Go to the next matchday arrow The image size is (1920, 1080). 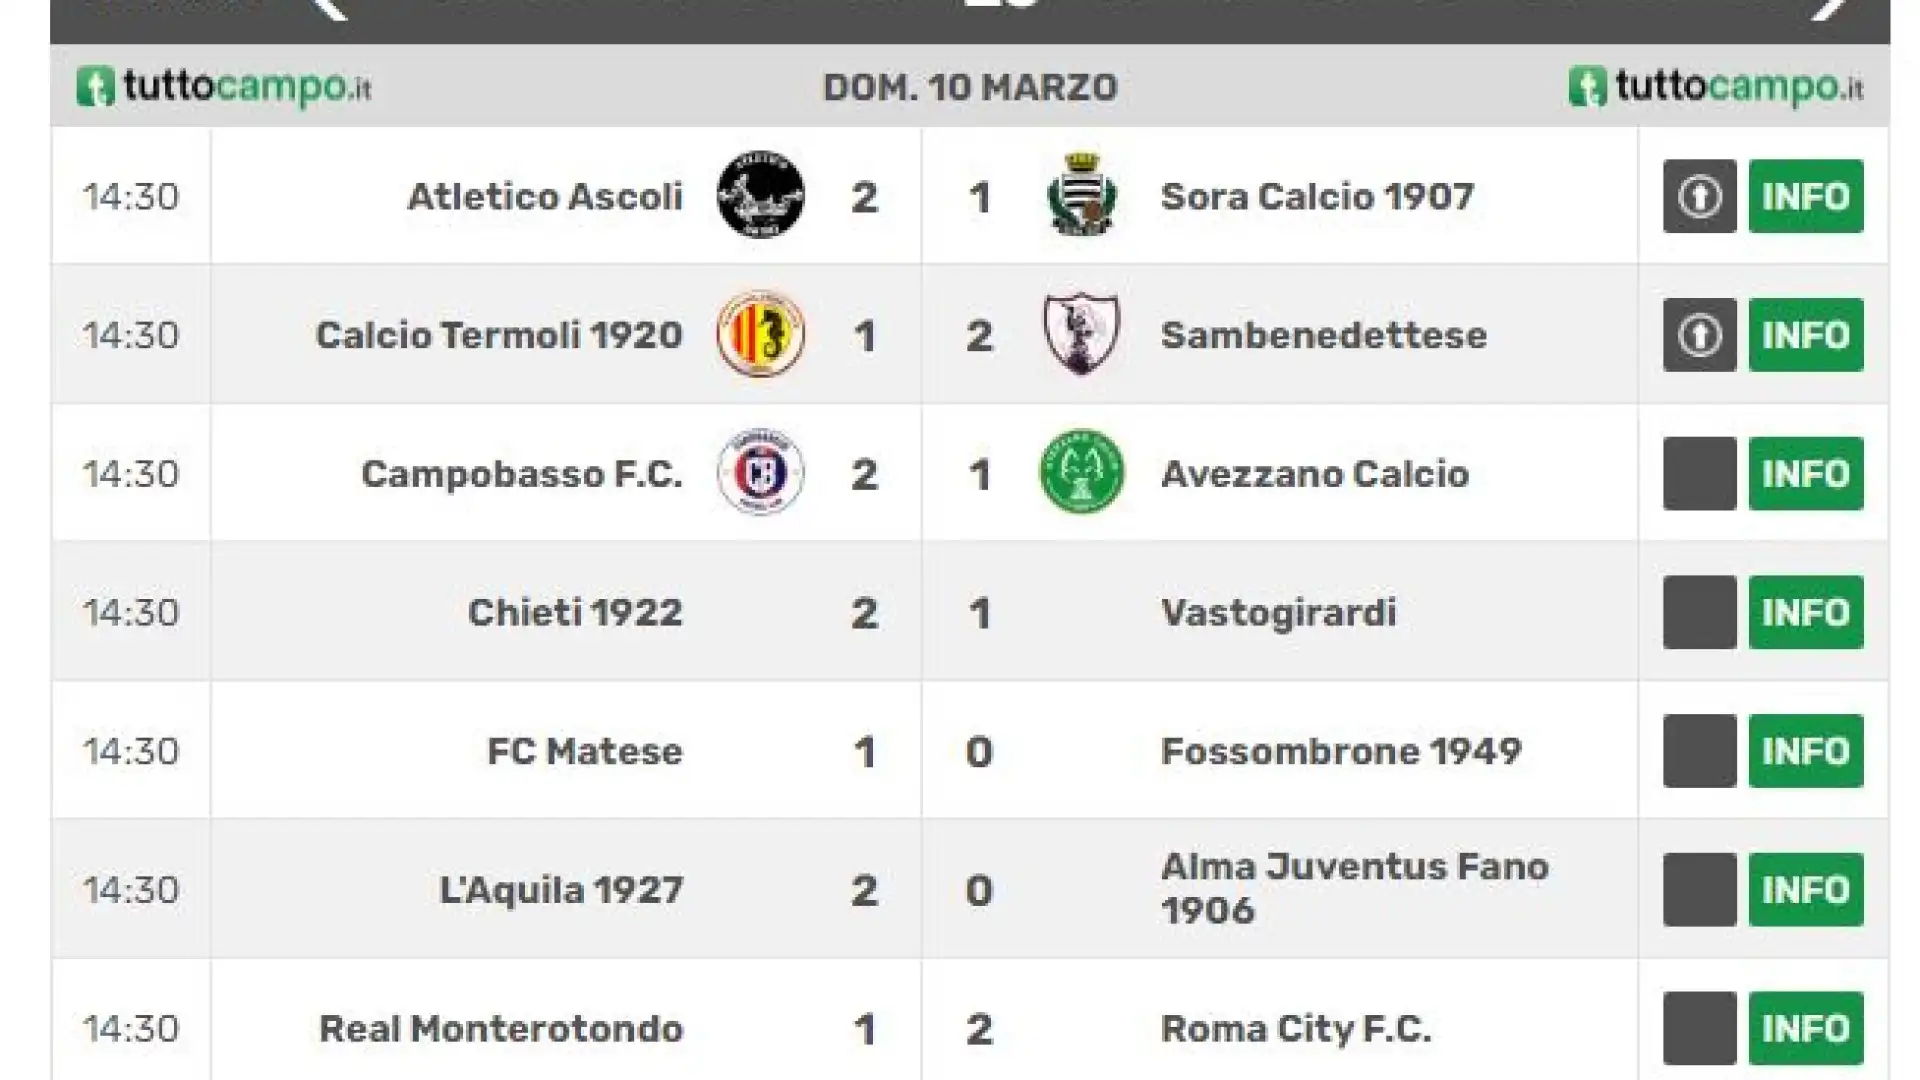coord(1831,8)
